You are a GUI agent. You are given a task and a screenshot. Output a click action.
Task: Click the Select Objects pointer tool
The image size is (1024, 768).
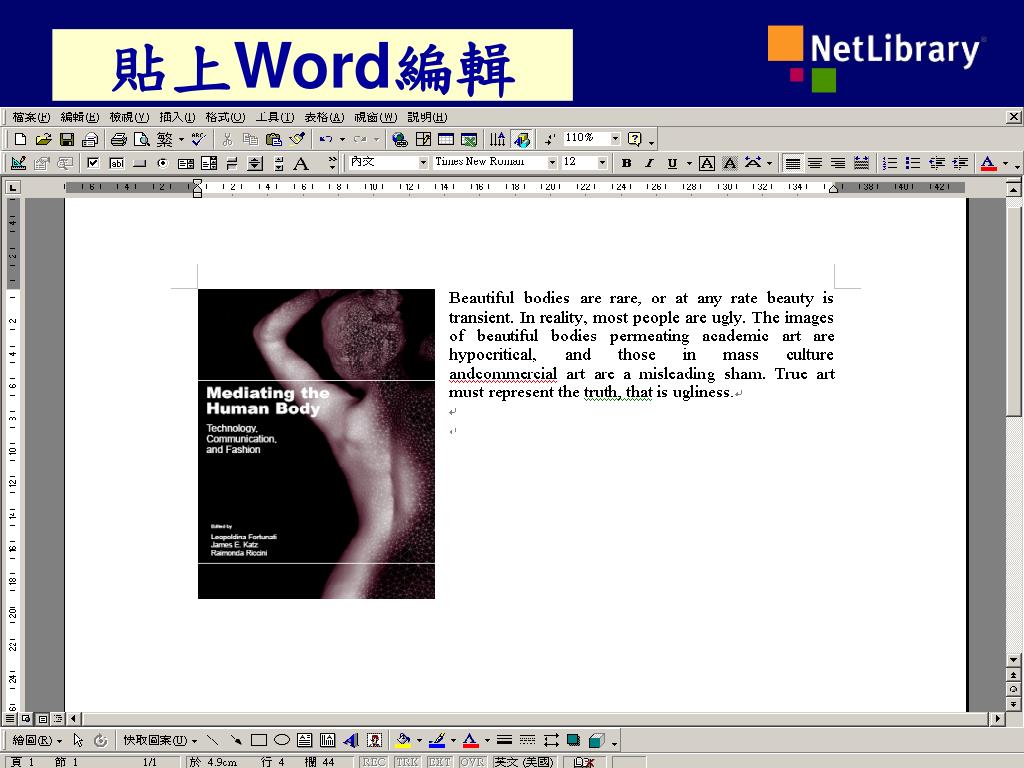78,740
